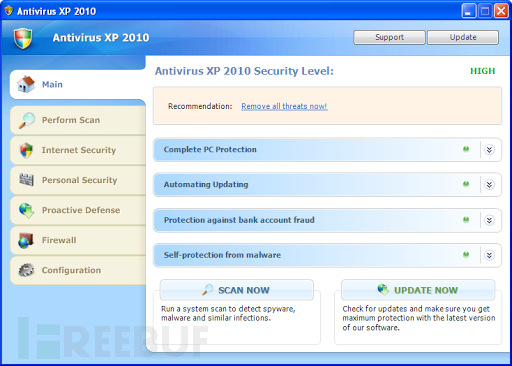
Task: Click the house icon beside Main
Action: coord(26,84)
